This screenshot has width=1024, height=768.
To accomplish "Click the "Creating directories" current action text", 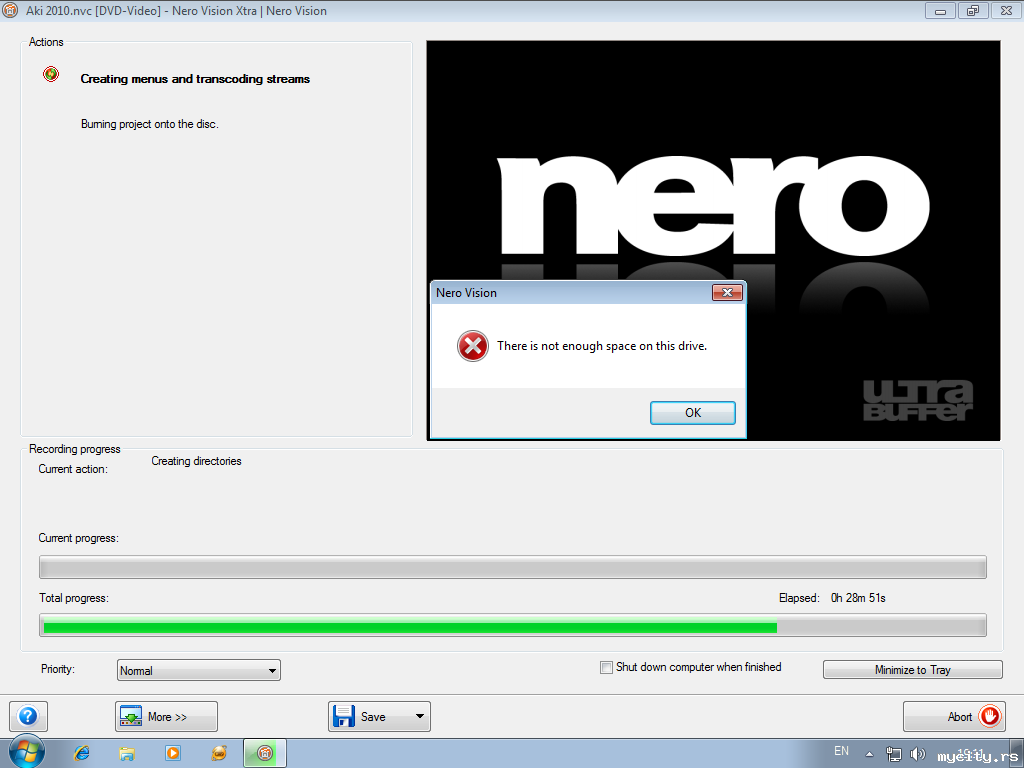I will (x=197, y=461).
